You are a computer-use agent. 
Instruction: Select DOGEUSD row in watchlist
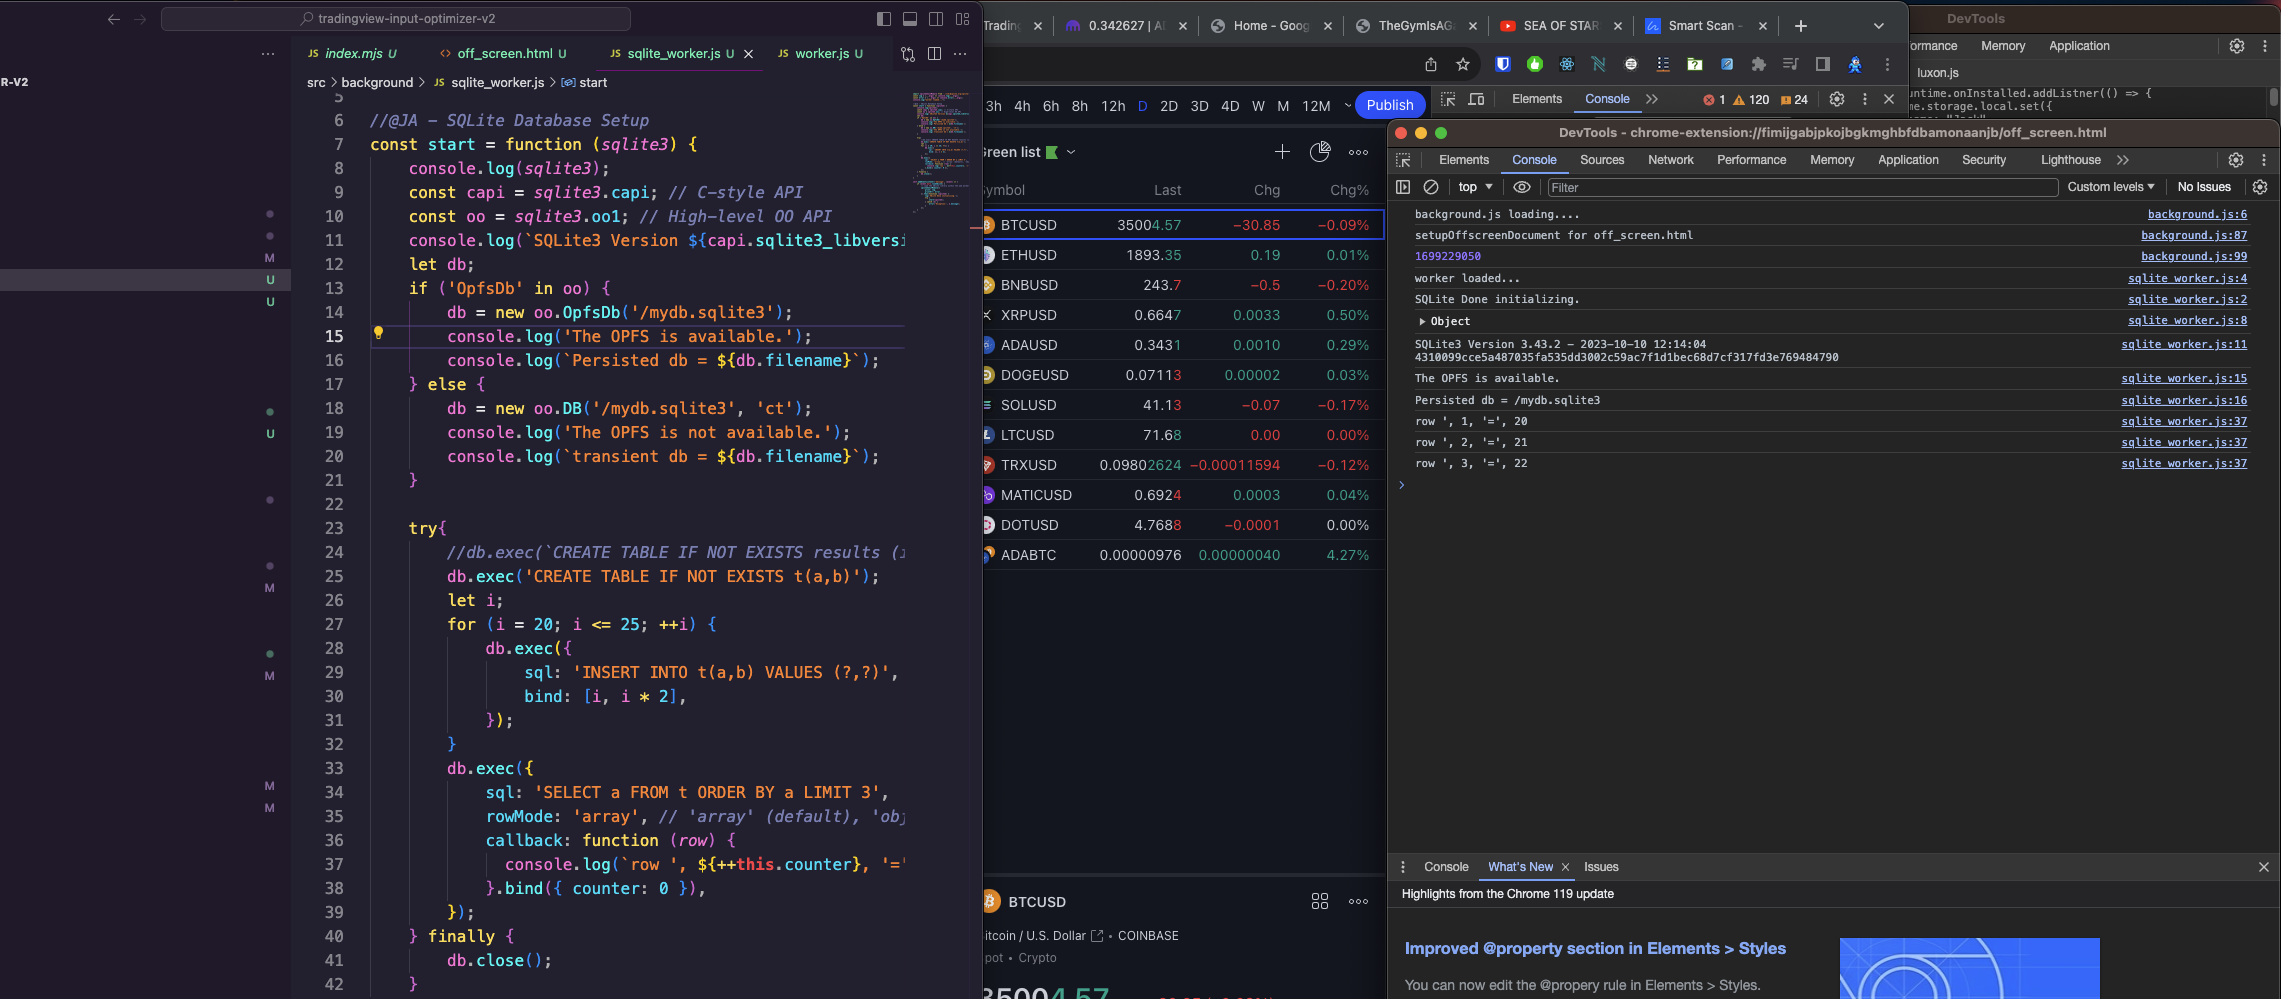pyautogui.click(x=1184, y=375)
